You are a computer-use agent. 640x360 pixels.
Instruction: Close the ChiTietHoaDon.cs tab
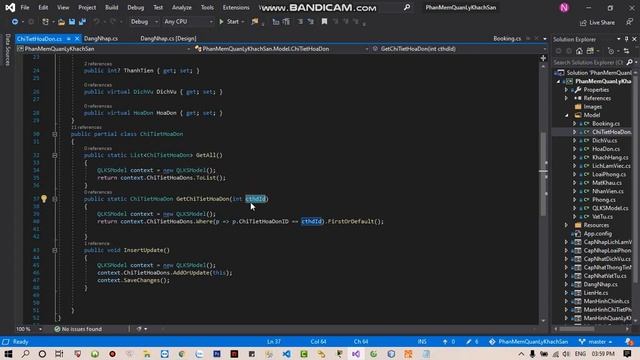[x=77, y=39]
